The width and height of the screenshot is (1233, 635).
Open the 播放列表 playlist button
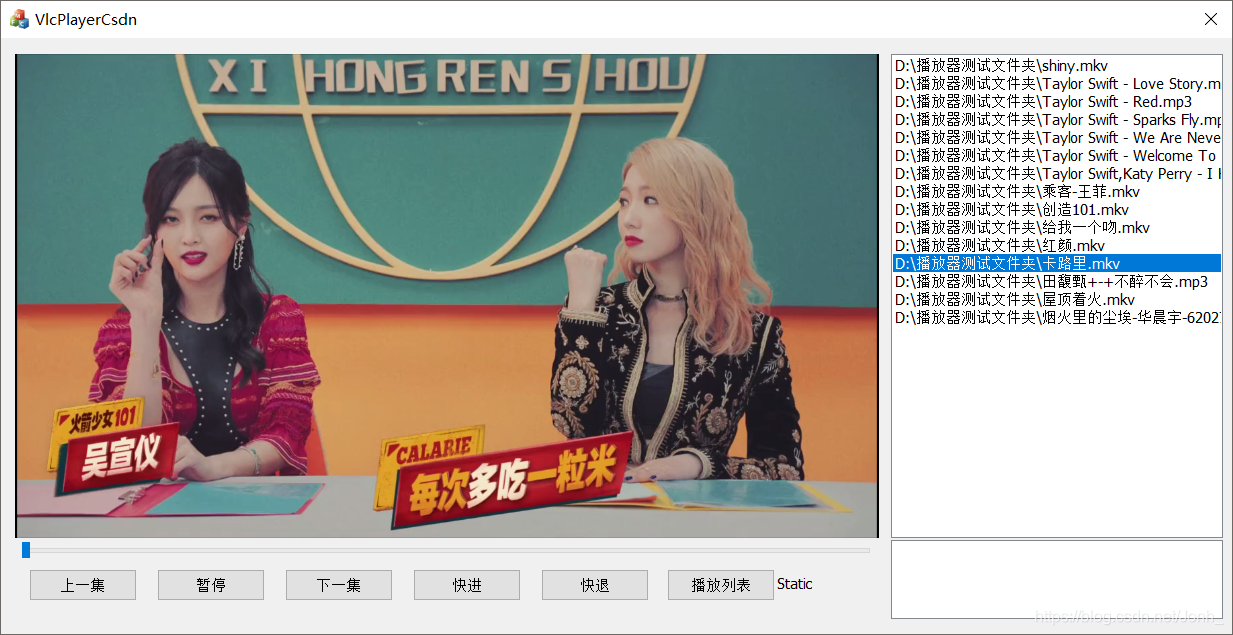(x=721, y=585)
